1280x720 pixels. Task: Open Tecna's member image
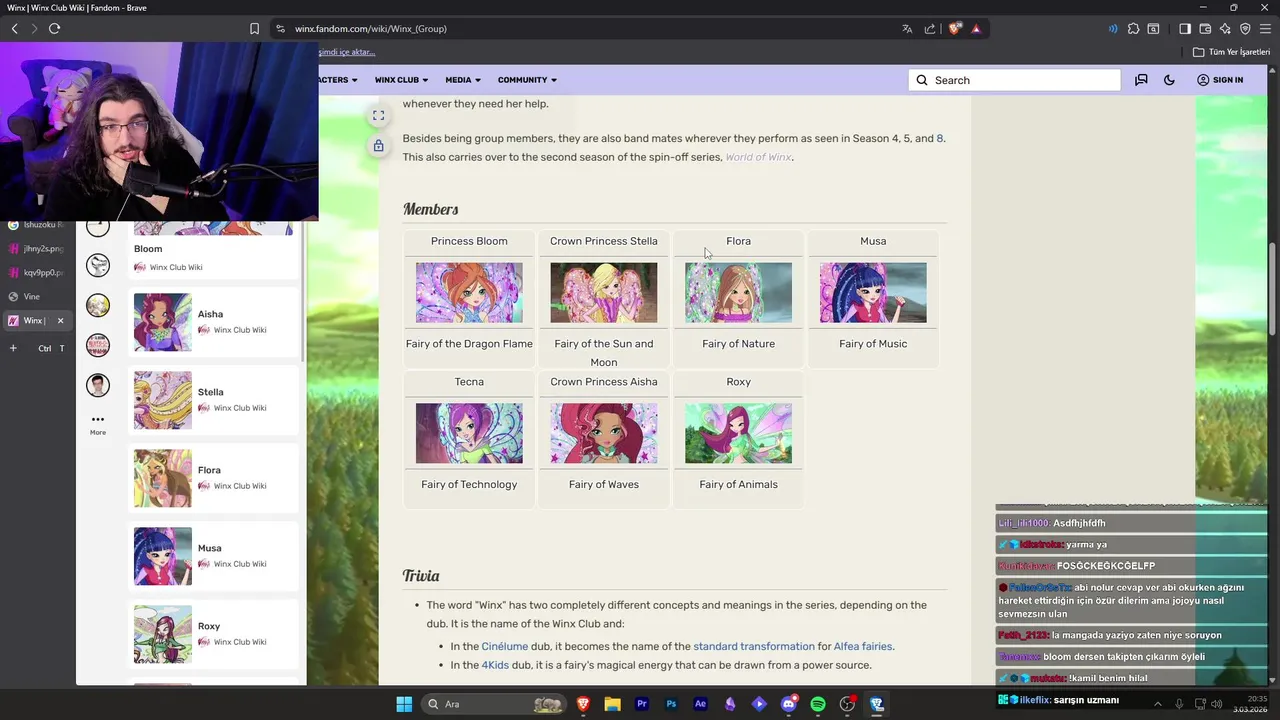point(469,433)
